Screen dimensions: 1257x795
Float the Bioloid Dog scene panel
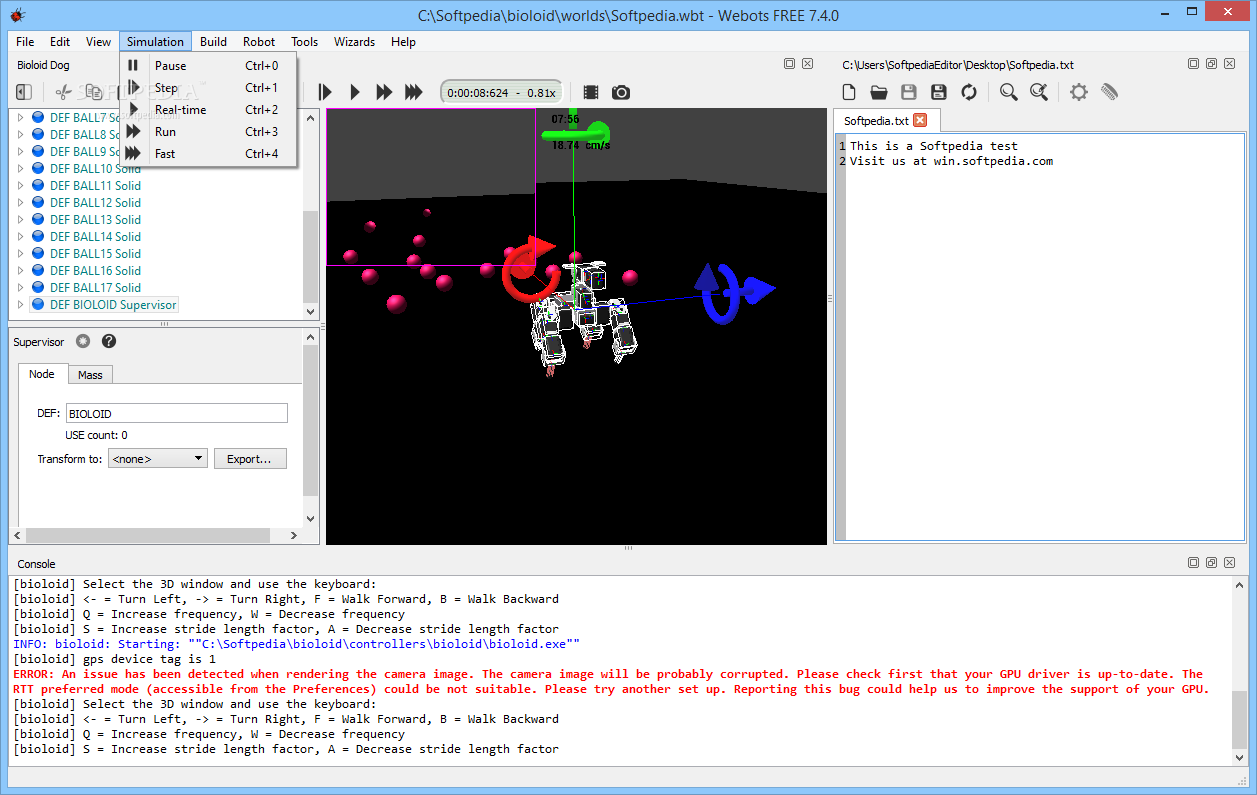click(x=790, y=63)
